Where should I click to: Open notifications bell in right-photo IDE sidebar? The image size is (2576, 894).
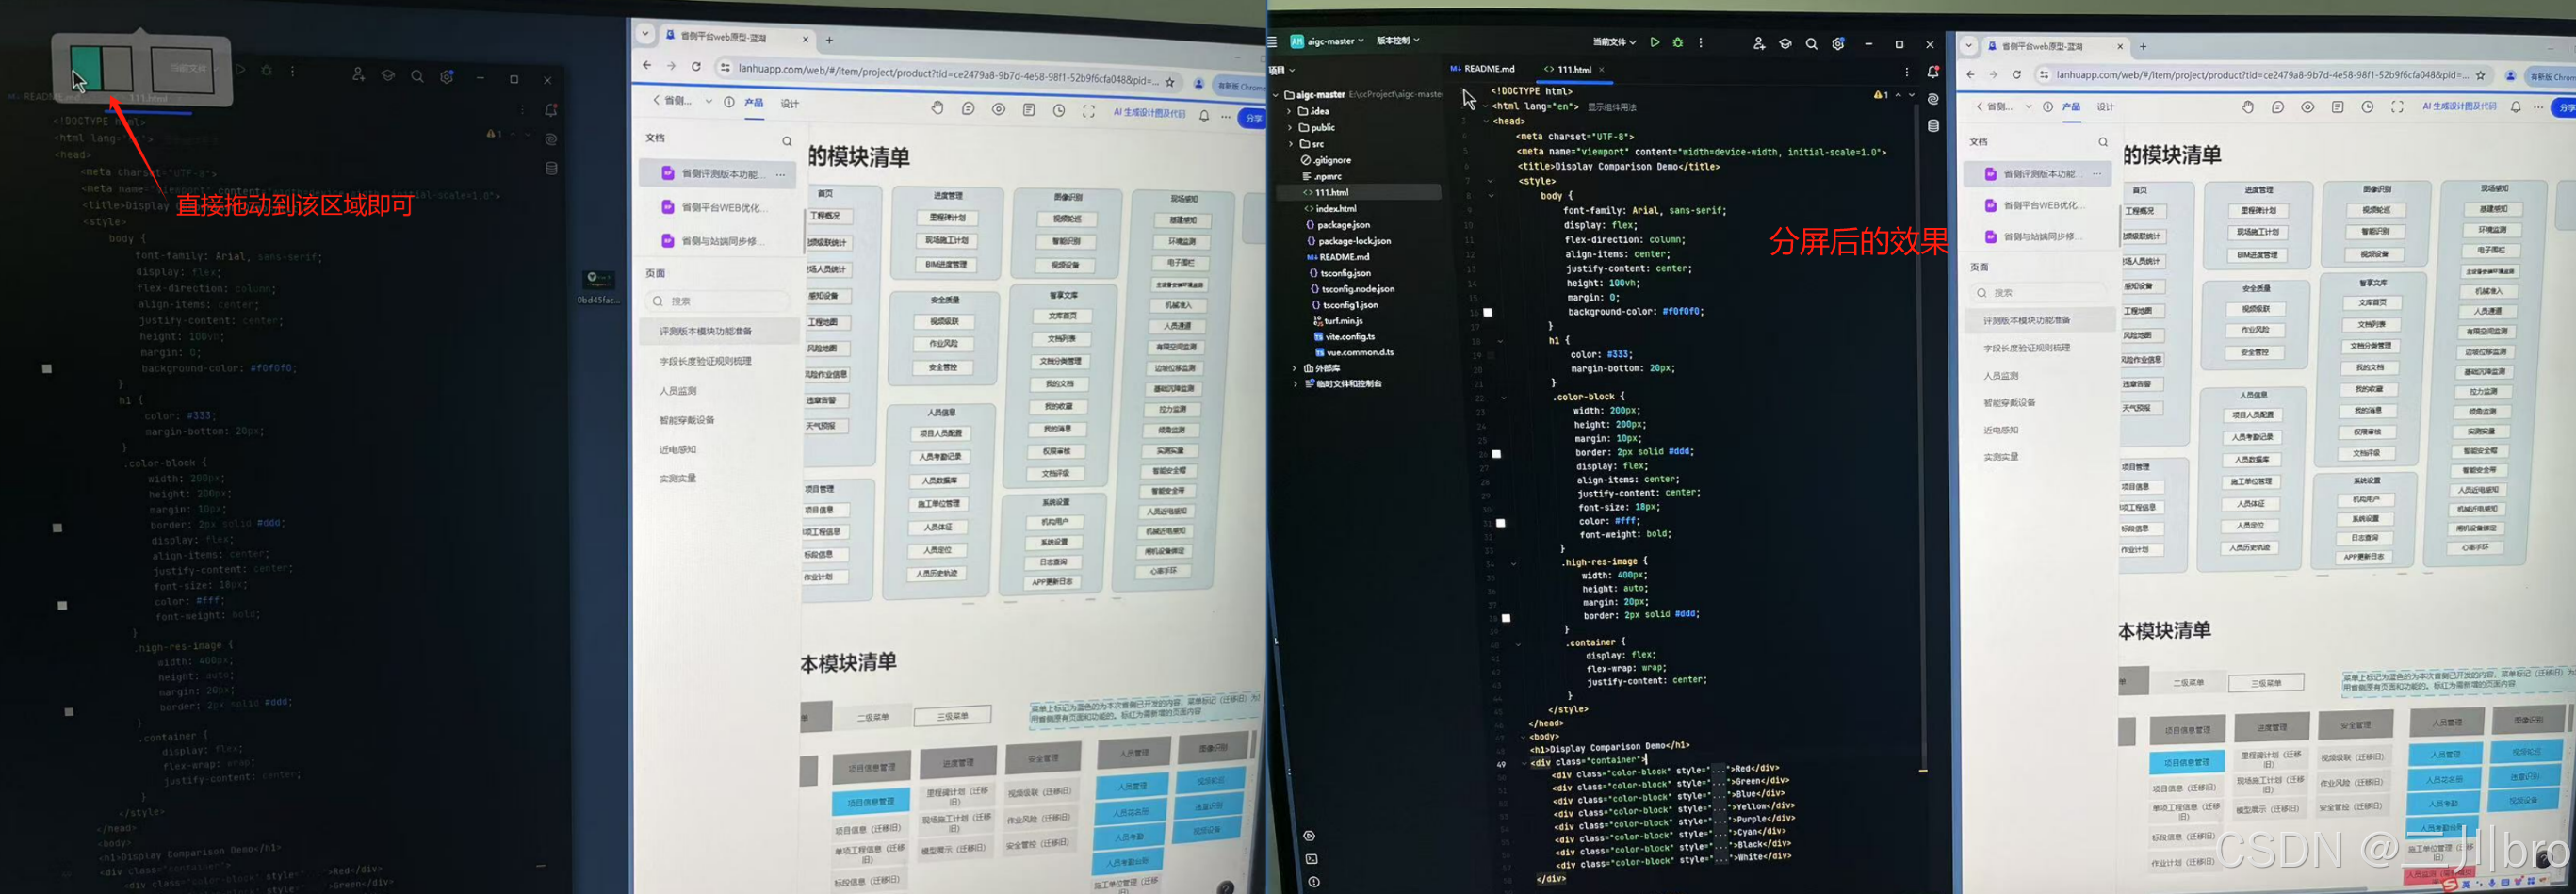click(1933, 72)
